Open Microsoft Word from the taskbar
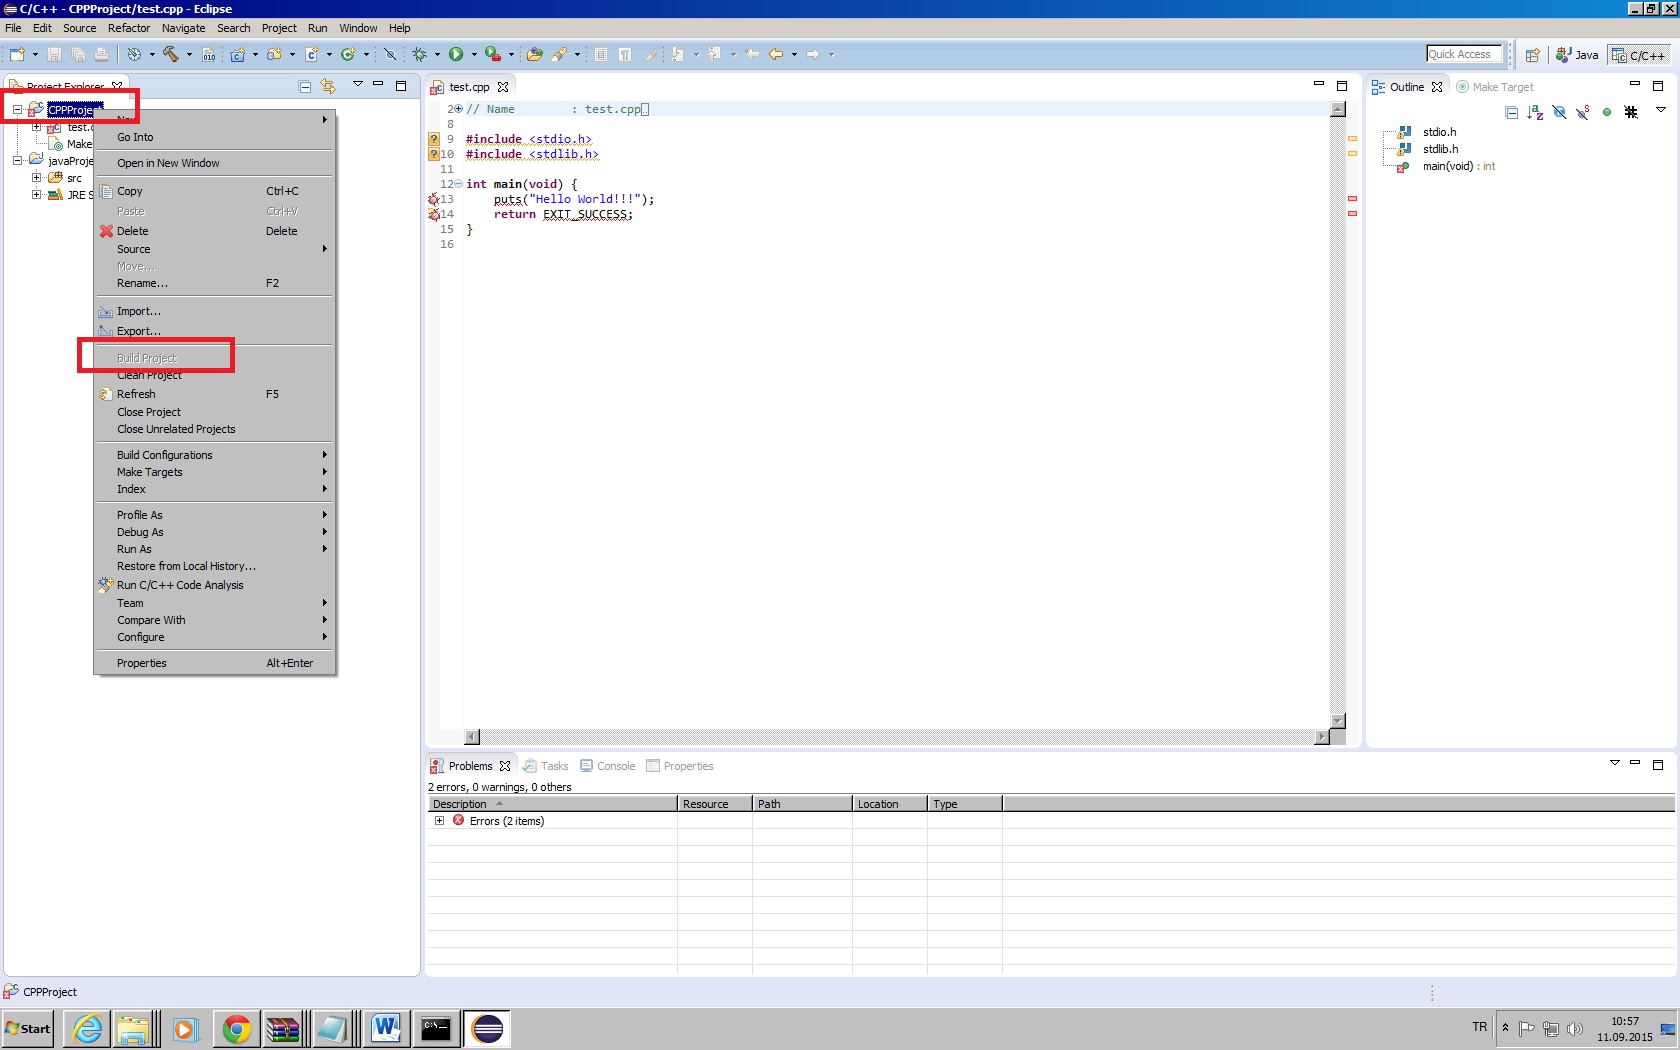This screenshot has width=1680, height=1050. (386, 1028)
